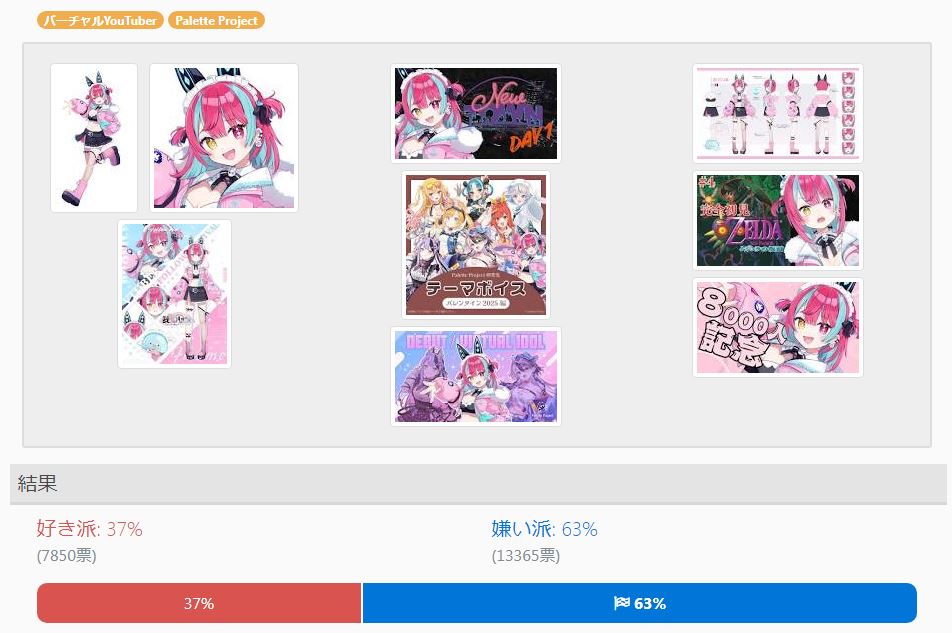Screen dimensions: 952x633
Task: View the character reference sheet thumbnail
Action: [778, 113]
